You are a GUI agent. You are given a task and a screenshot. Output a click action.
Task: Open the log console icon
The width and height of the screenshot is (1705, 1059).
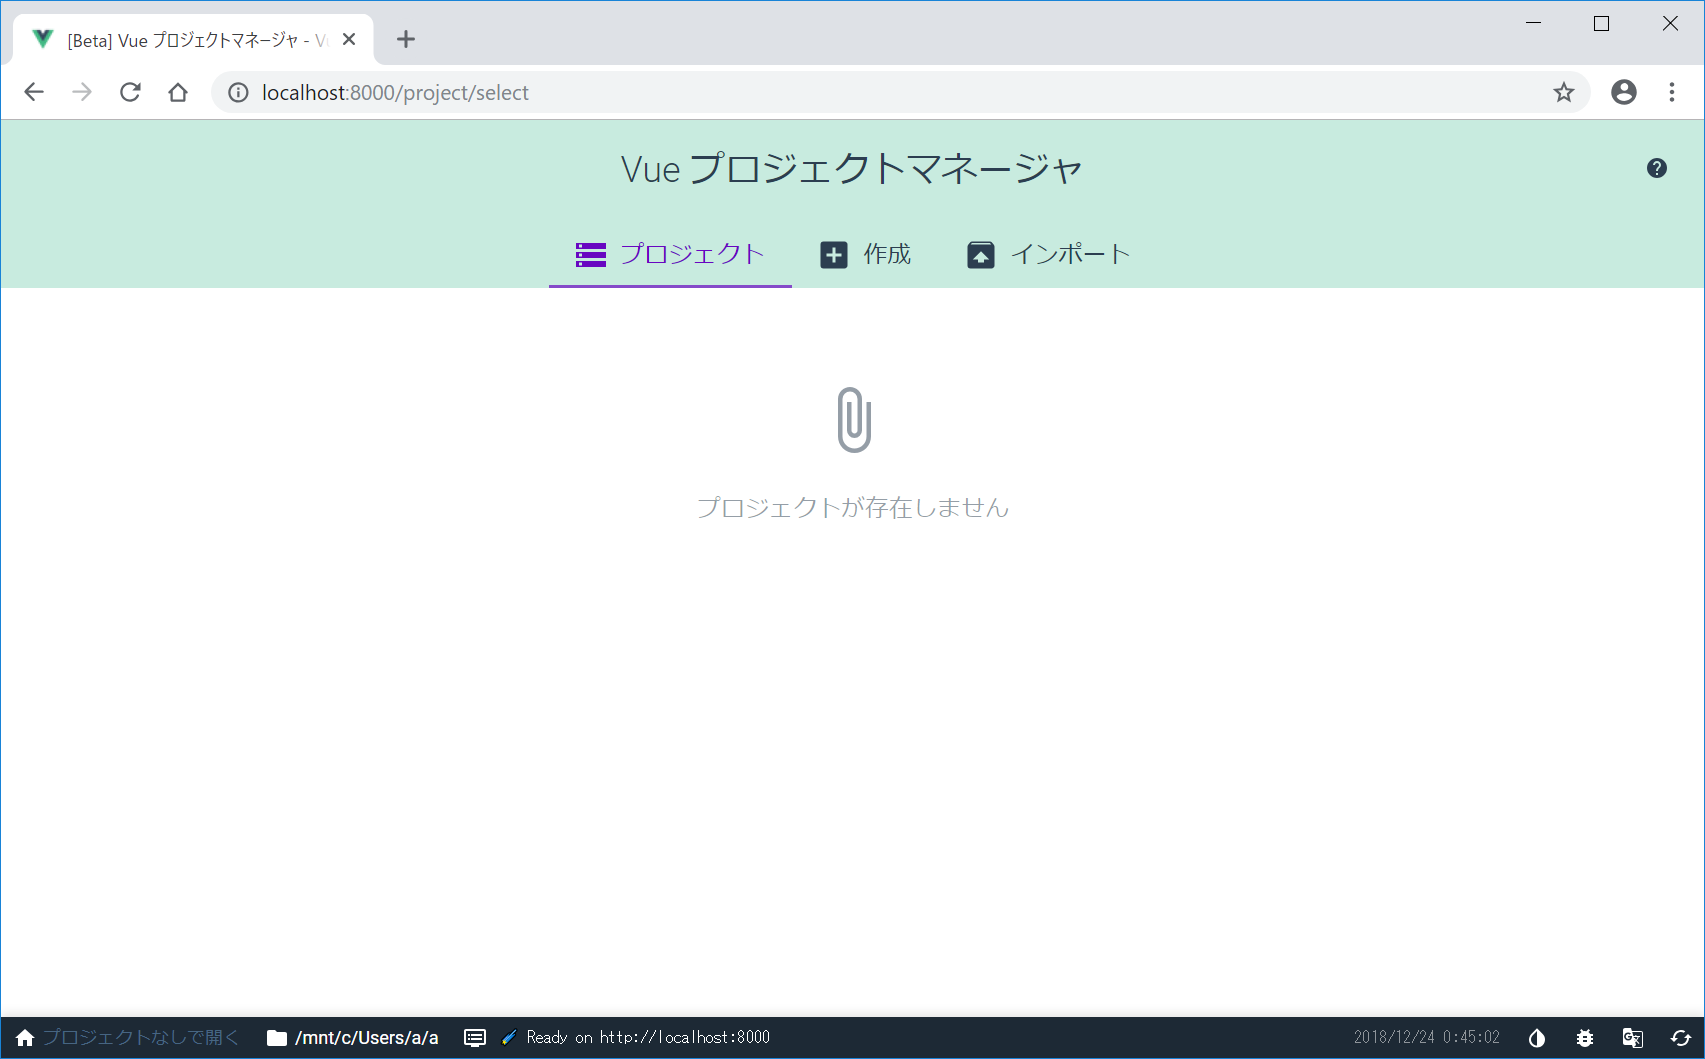click(475, 1038)
